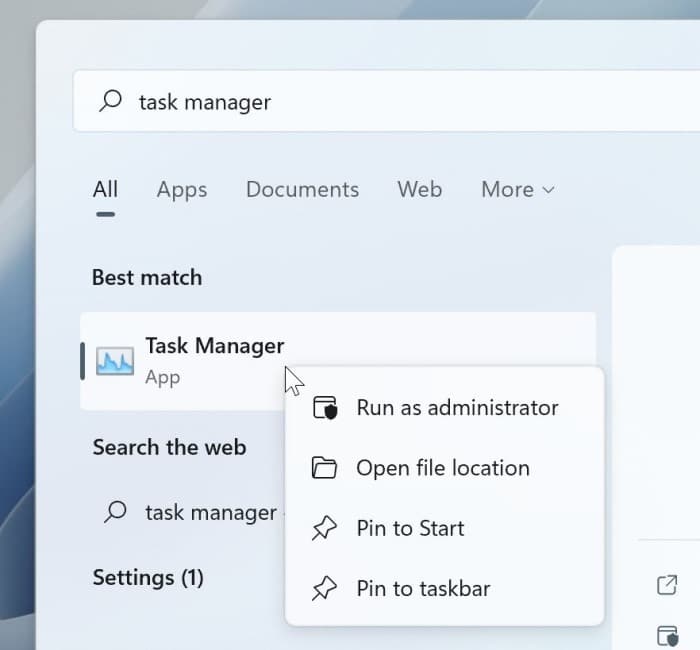Click the Task Manager app icon
This screenshot has height=650, width=700.
[x=115, y=361]
